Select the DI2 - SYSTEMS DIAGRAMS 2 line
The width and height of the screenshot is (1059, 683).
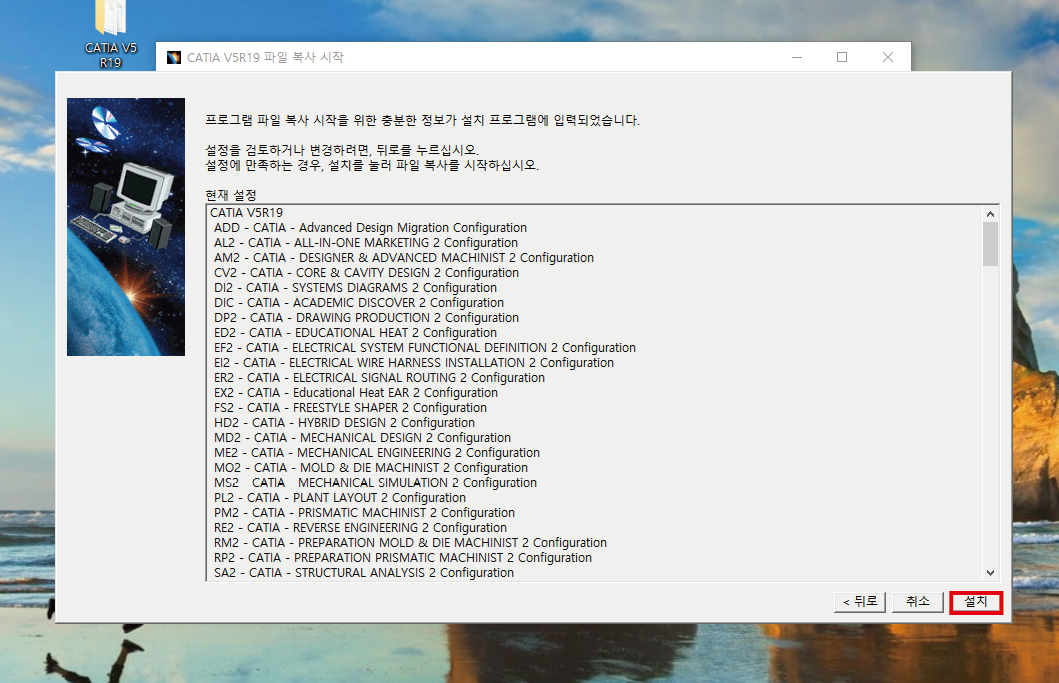355,288
